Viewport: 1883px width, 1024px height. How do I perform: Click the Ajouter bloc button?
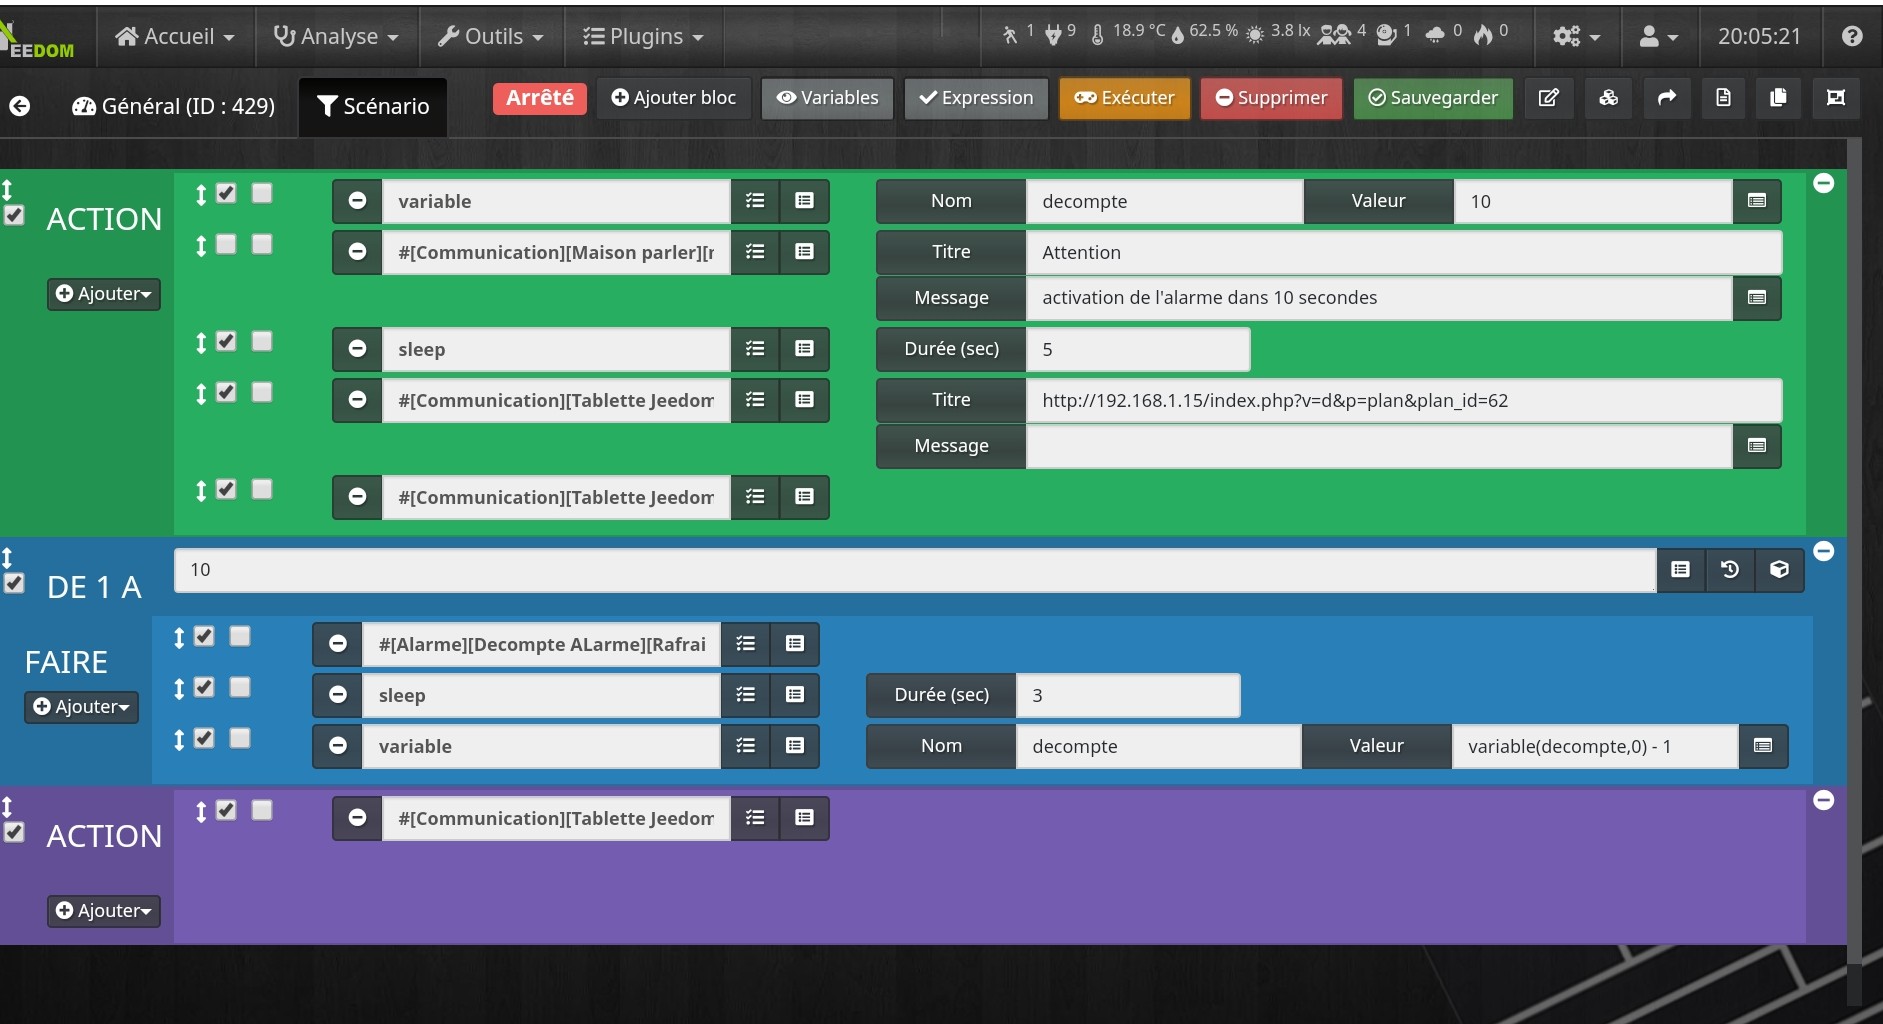[674, 98]
